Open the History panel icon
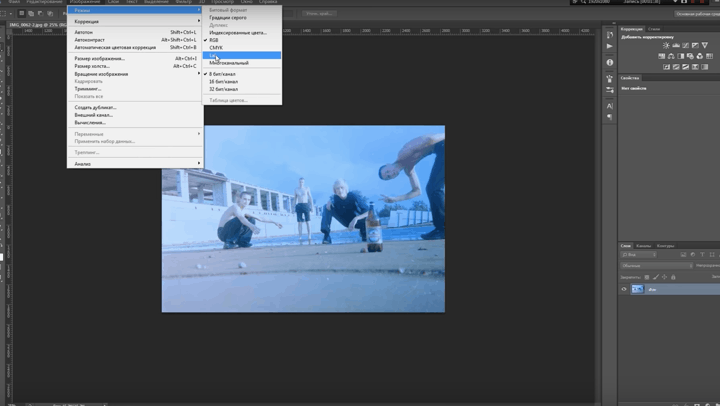 tap(609, 35)
